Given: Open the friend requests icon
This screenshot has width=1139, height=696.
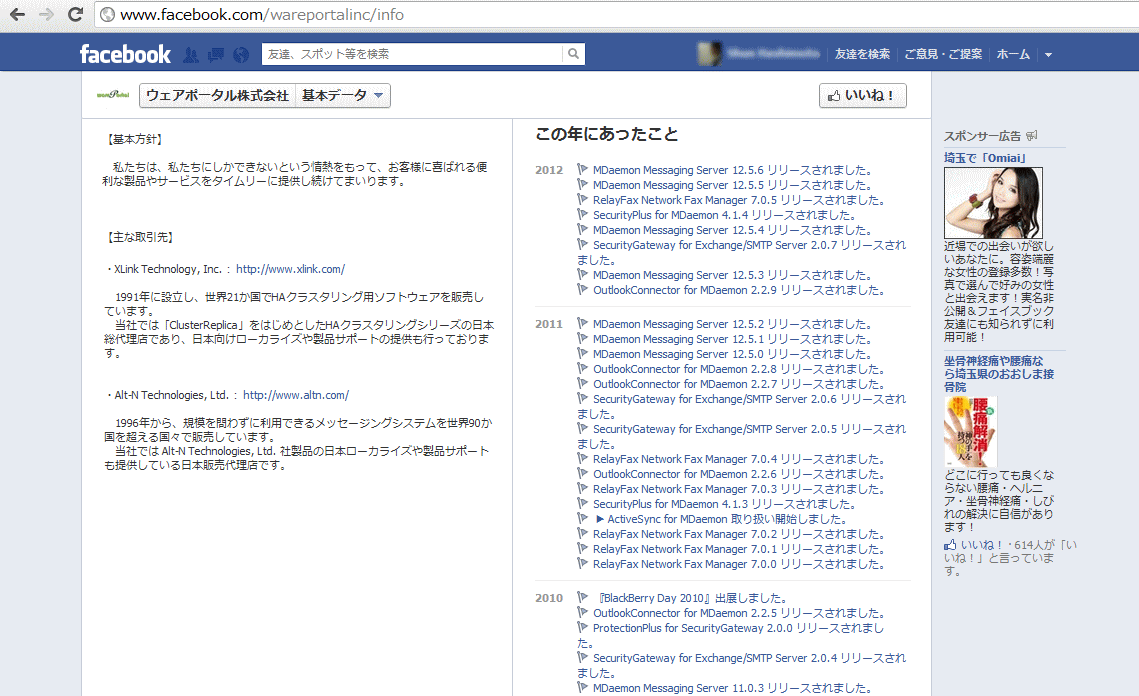Looking at the screenshot, I should point(190,54).
